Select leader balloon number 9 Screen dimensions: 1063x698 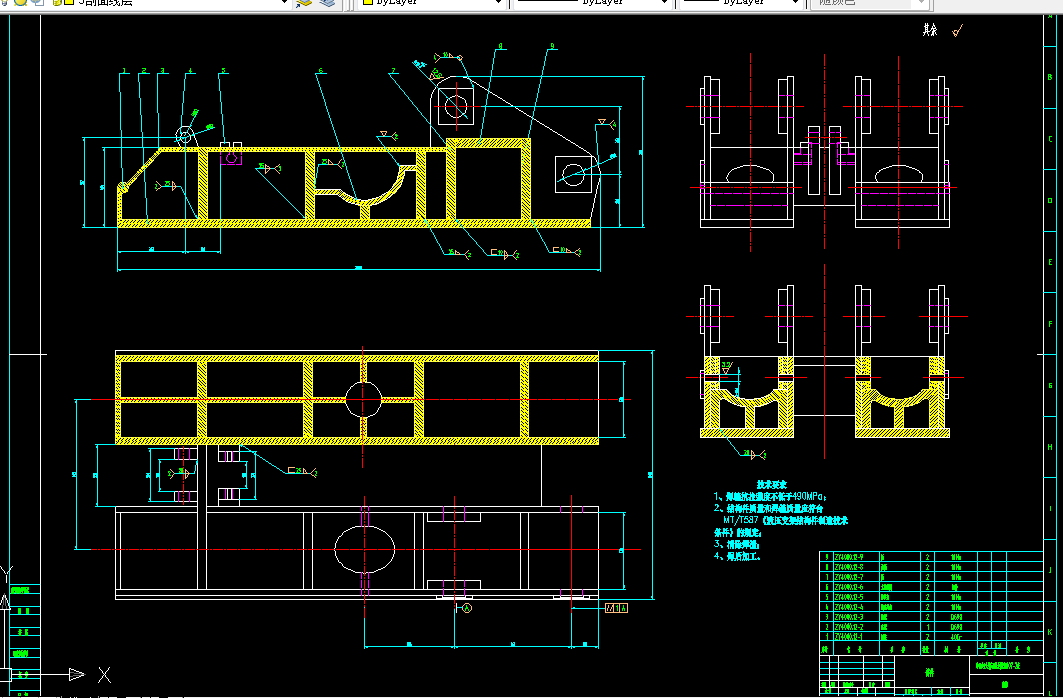[x=553, y=47]
